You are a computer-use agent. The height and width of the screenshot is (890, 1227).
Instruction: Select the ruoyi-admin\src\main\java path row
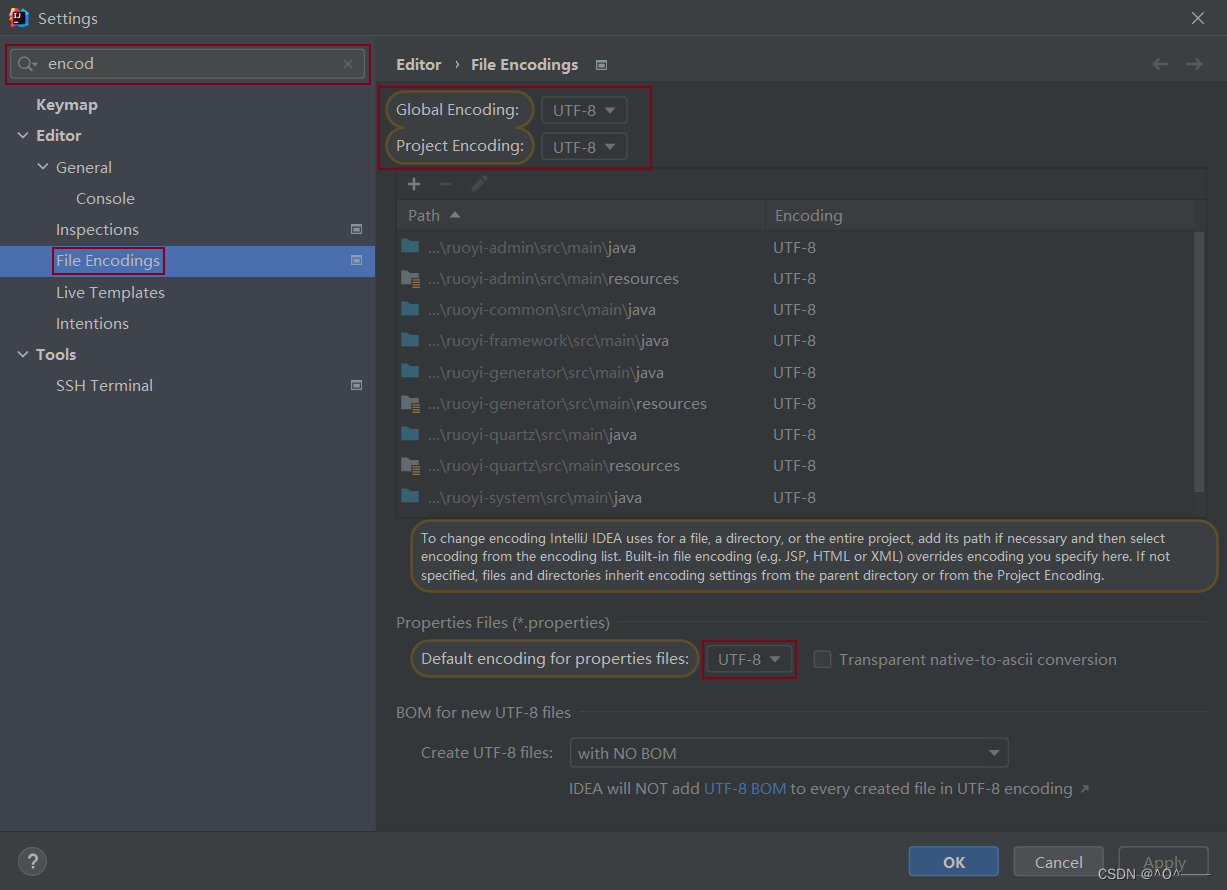pyautogui.click(x=795, y=247)
